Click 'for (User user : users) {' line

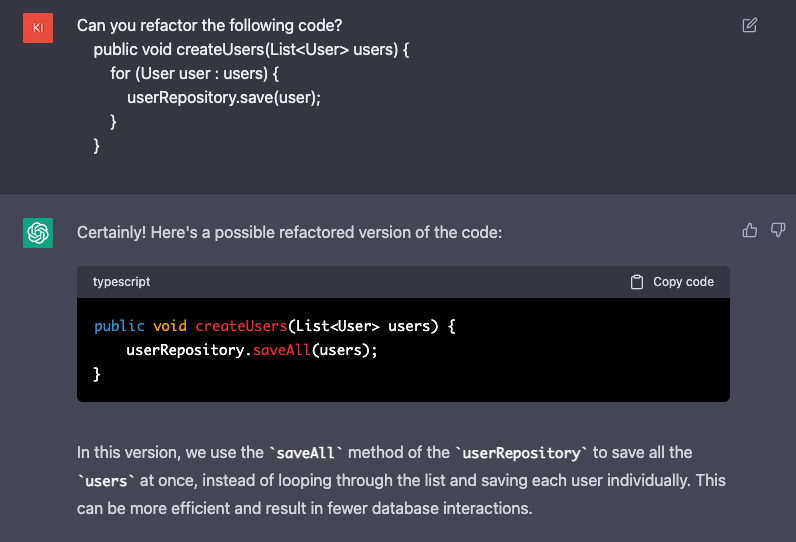pos(194,74)
